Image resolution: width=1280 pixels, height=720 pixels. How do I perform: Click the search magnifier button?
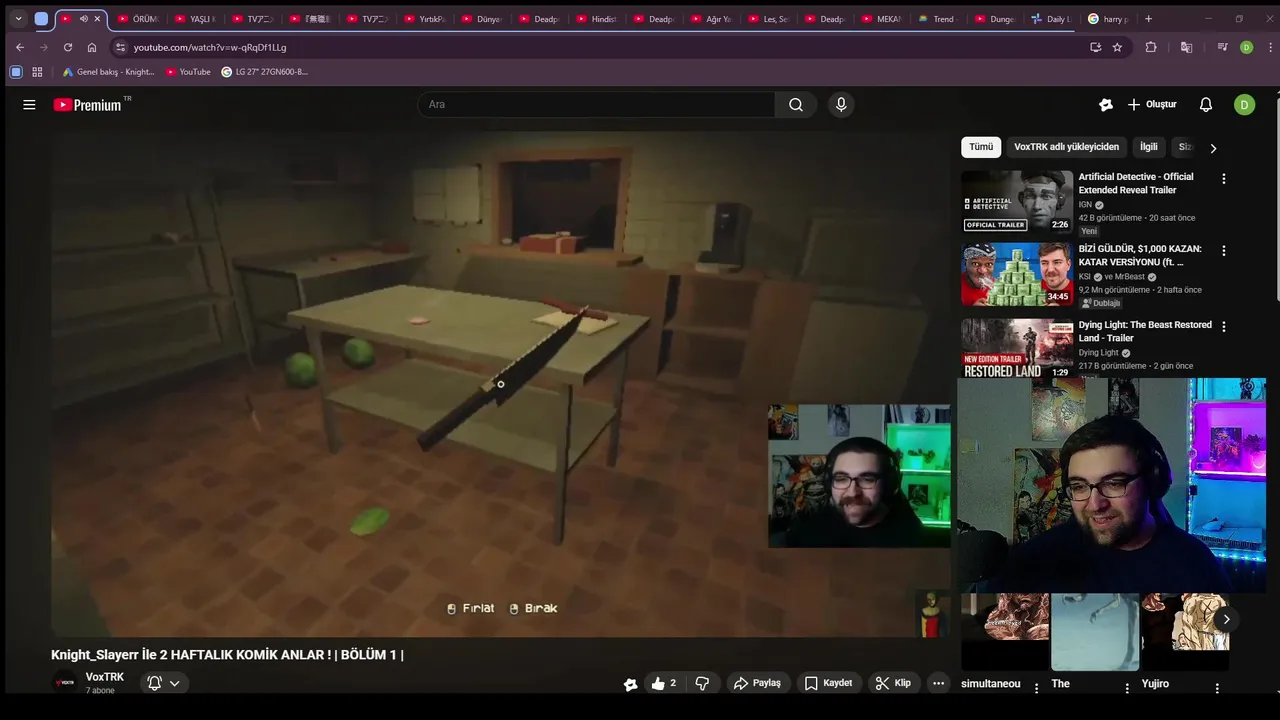pyautogui.click(x=796, y=105)
